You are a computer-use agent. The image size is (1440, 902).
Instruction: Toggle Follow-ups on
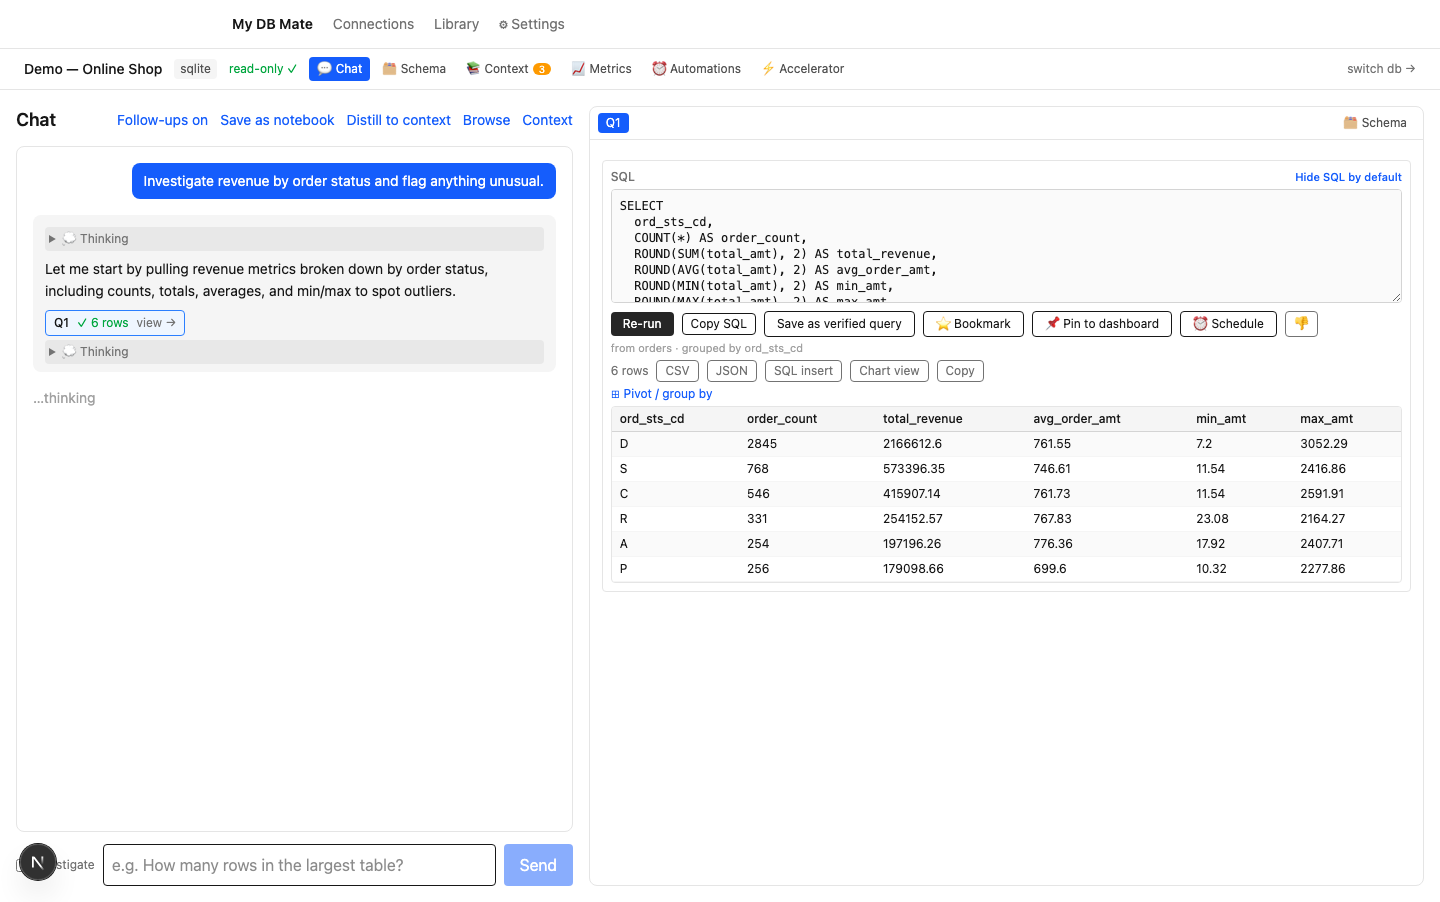(162, 120)
